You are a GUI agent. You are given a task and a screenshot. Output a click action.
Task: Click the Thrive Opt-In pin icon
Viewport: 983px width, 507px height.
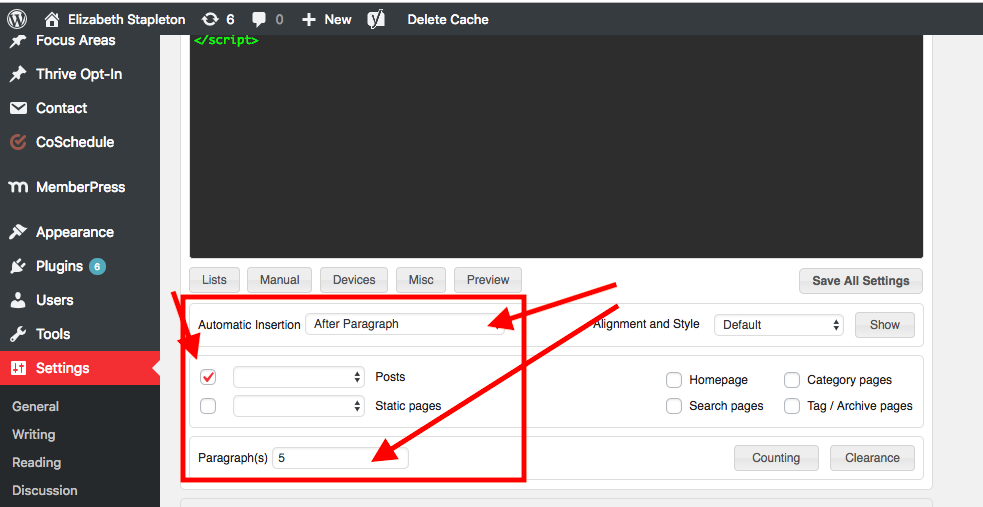18,74
